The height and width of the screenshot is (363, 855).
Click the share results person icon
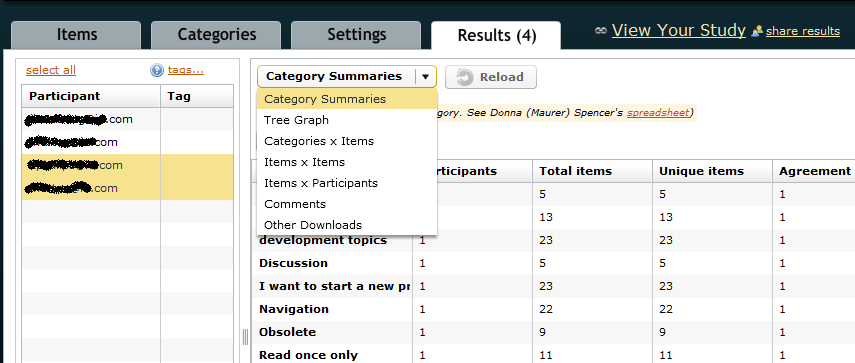tap(756, 32)
